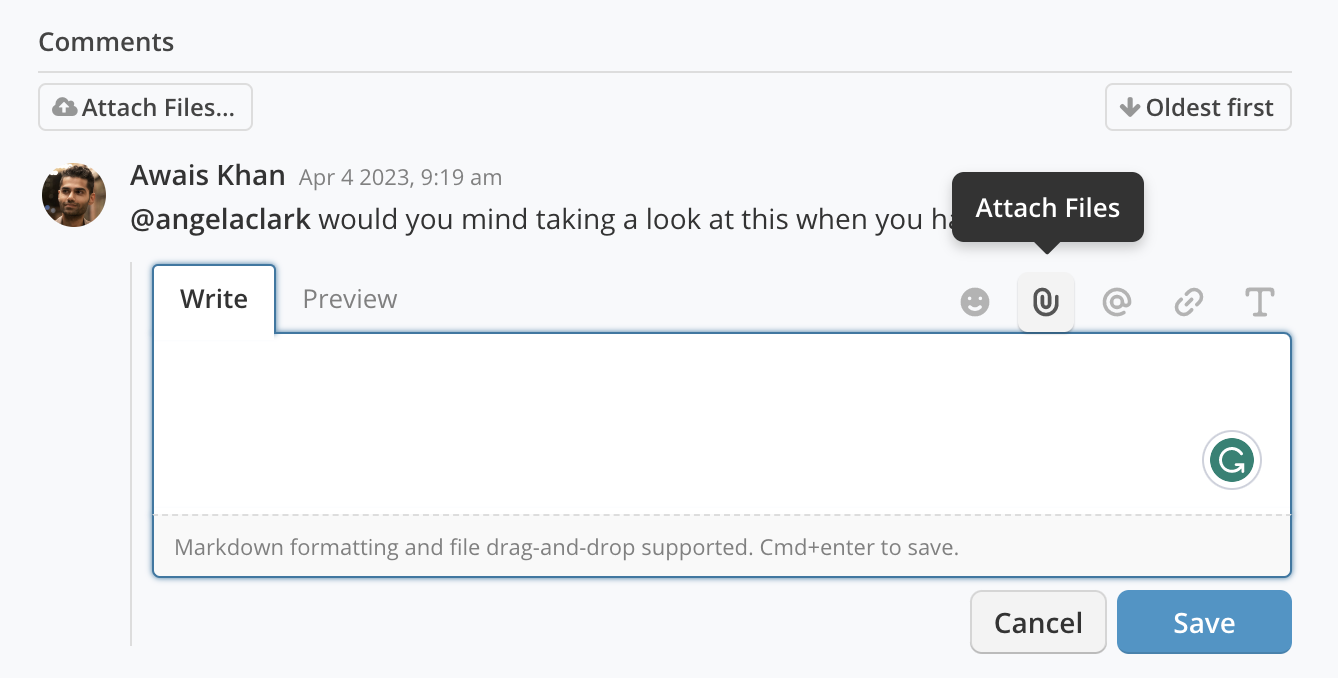Click the Comments section heading

(x=106, y=42)
